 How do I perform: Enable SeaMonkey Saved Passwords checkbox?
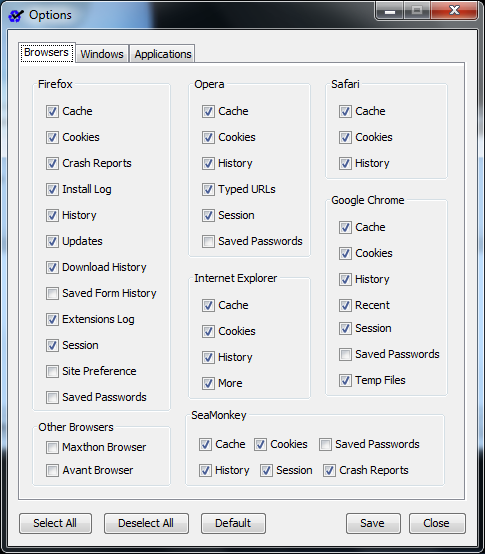click(325, 444)
